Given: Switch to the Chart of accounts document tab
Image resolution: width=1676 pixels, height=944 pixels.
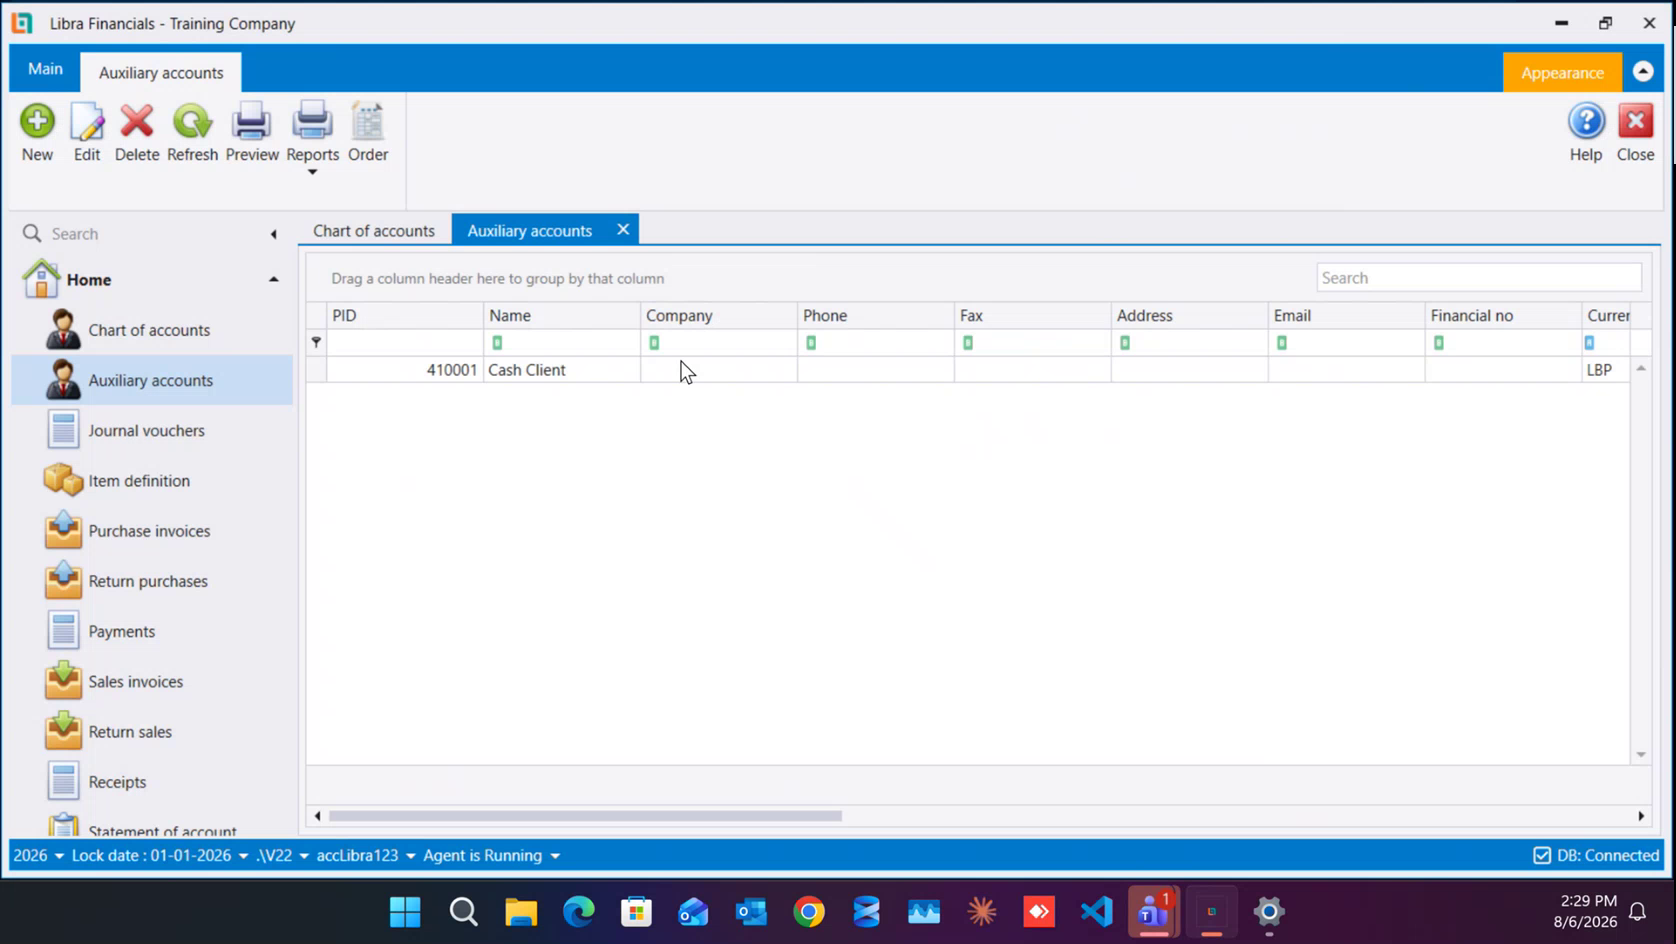Looking at the screenshot, I should [374, 230].
